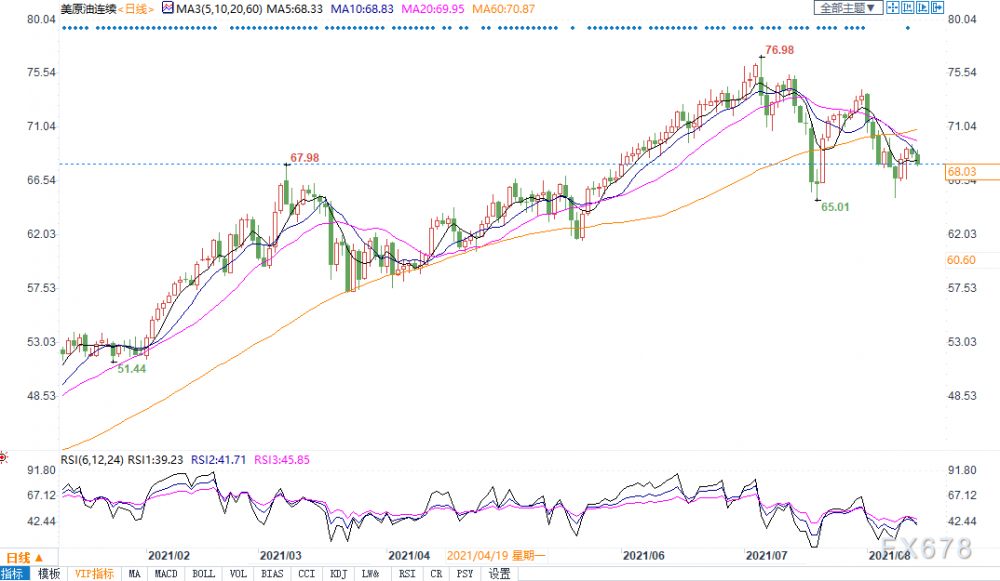The image size is (1000, 581).
Task: Click the MA3 indicator icon beside title
Action: (x=168, y=8)
